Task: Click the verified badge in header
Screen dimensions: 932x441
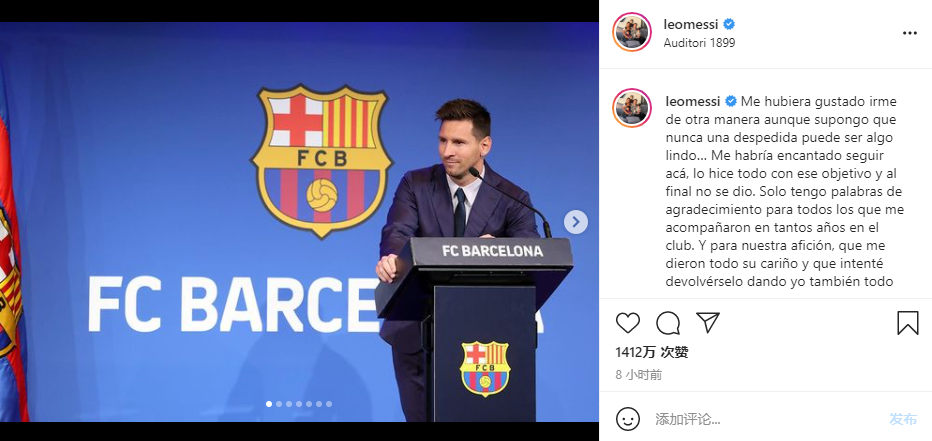Action: (x=729, y=24)
